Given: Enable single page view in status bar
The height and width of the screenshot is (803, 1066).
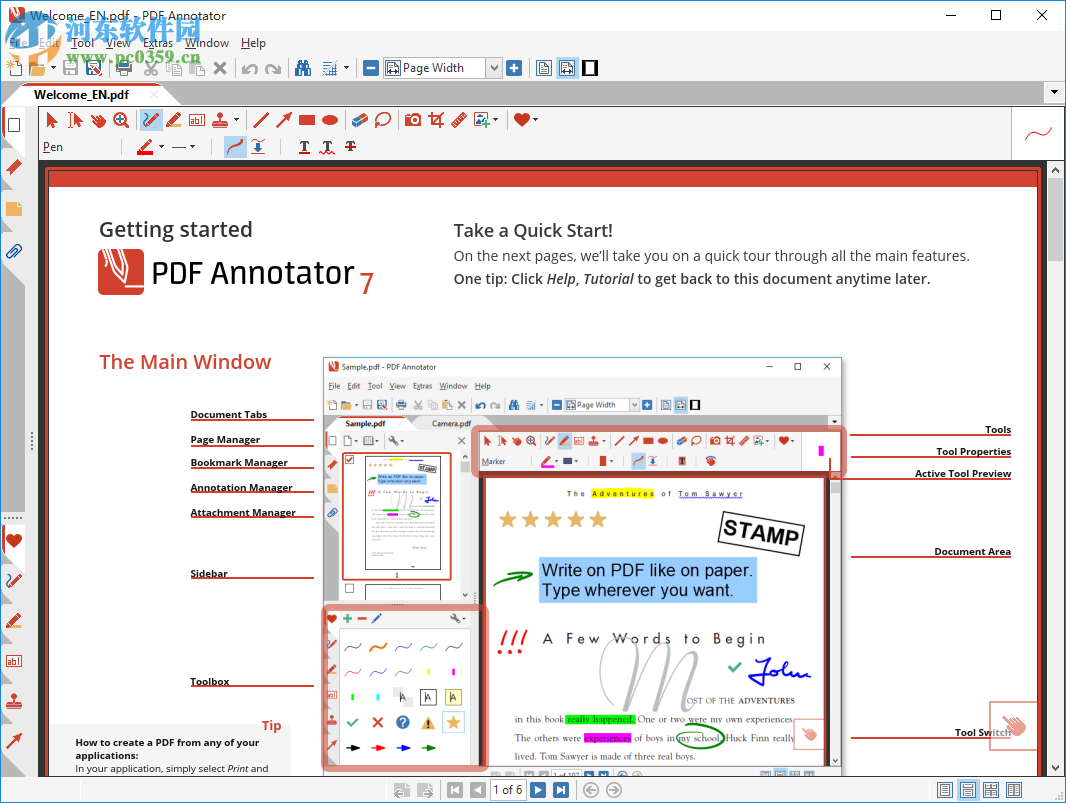Looking at the screenshot, I should [x=945, y=790].
